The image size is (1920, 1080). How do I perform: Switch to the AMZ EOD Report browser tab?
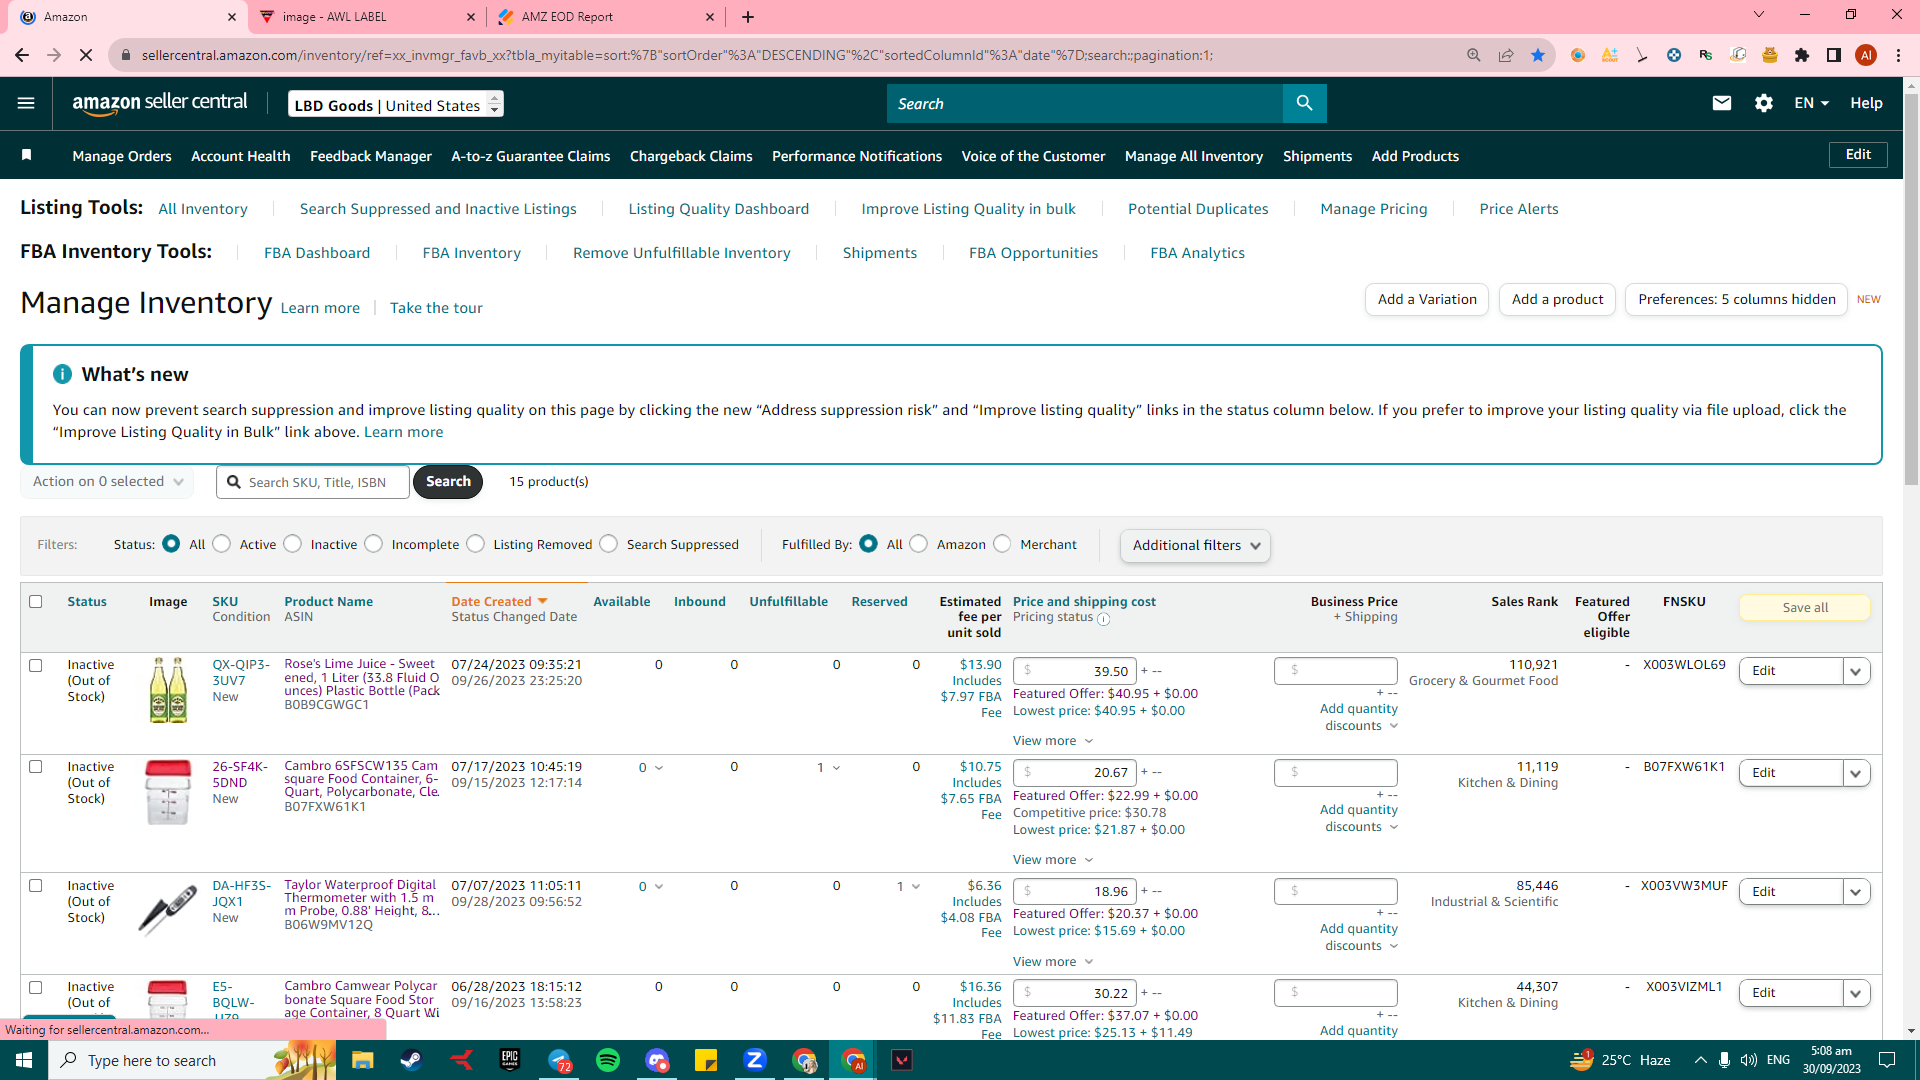[607, 17]
